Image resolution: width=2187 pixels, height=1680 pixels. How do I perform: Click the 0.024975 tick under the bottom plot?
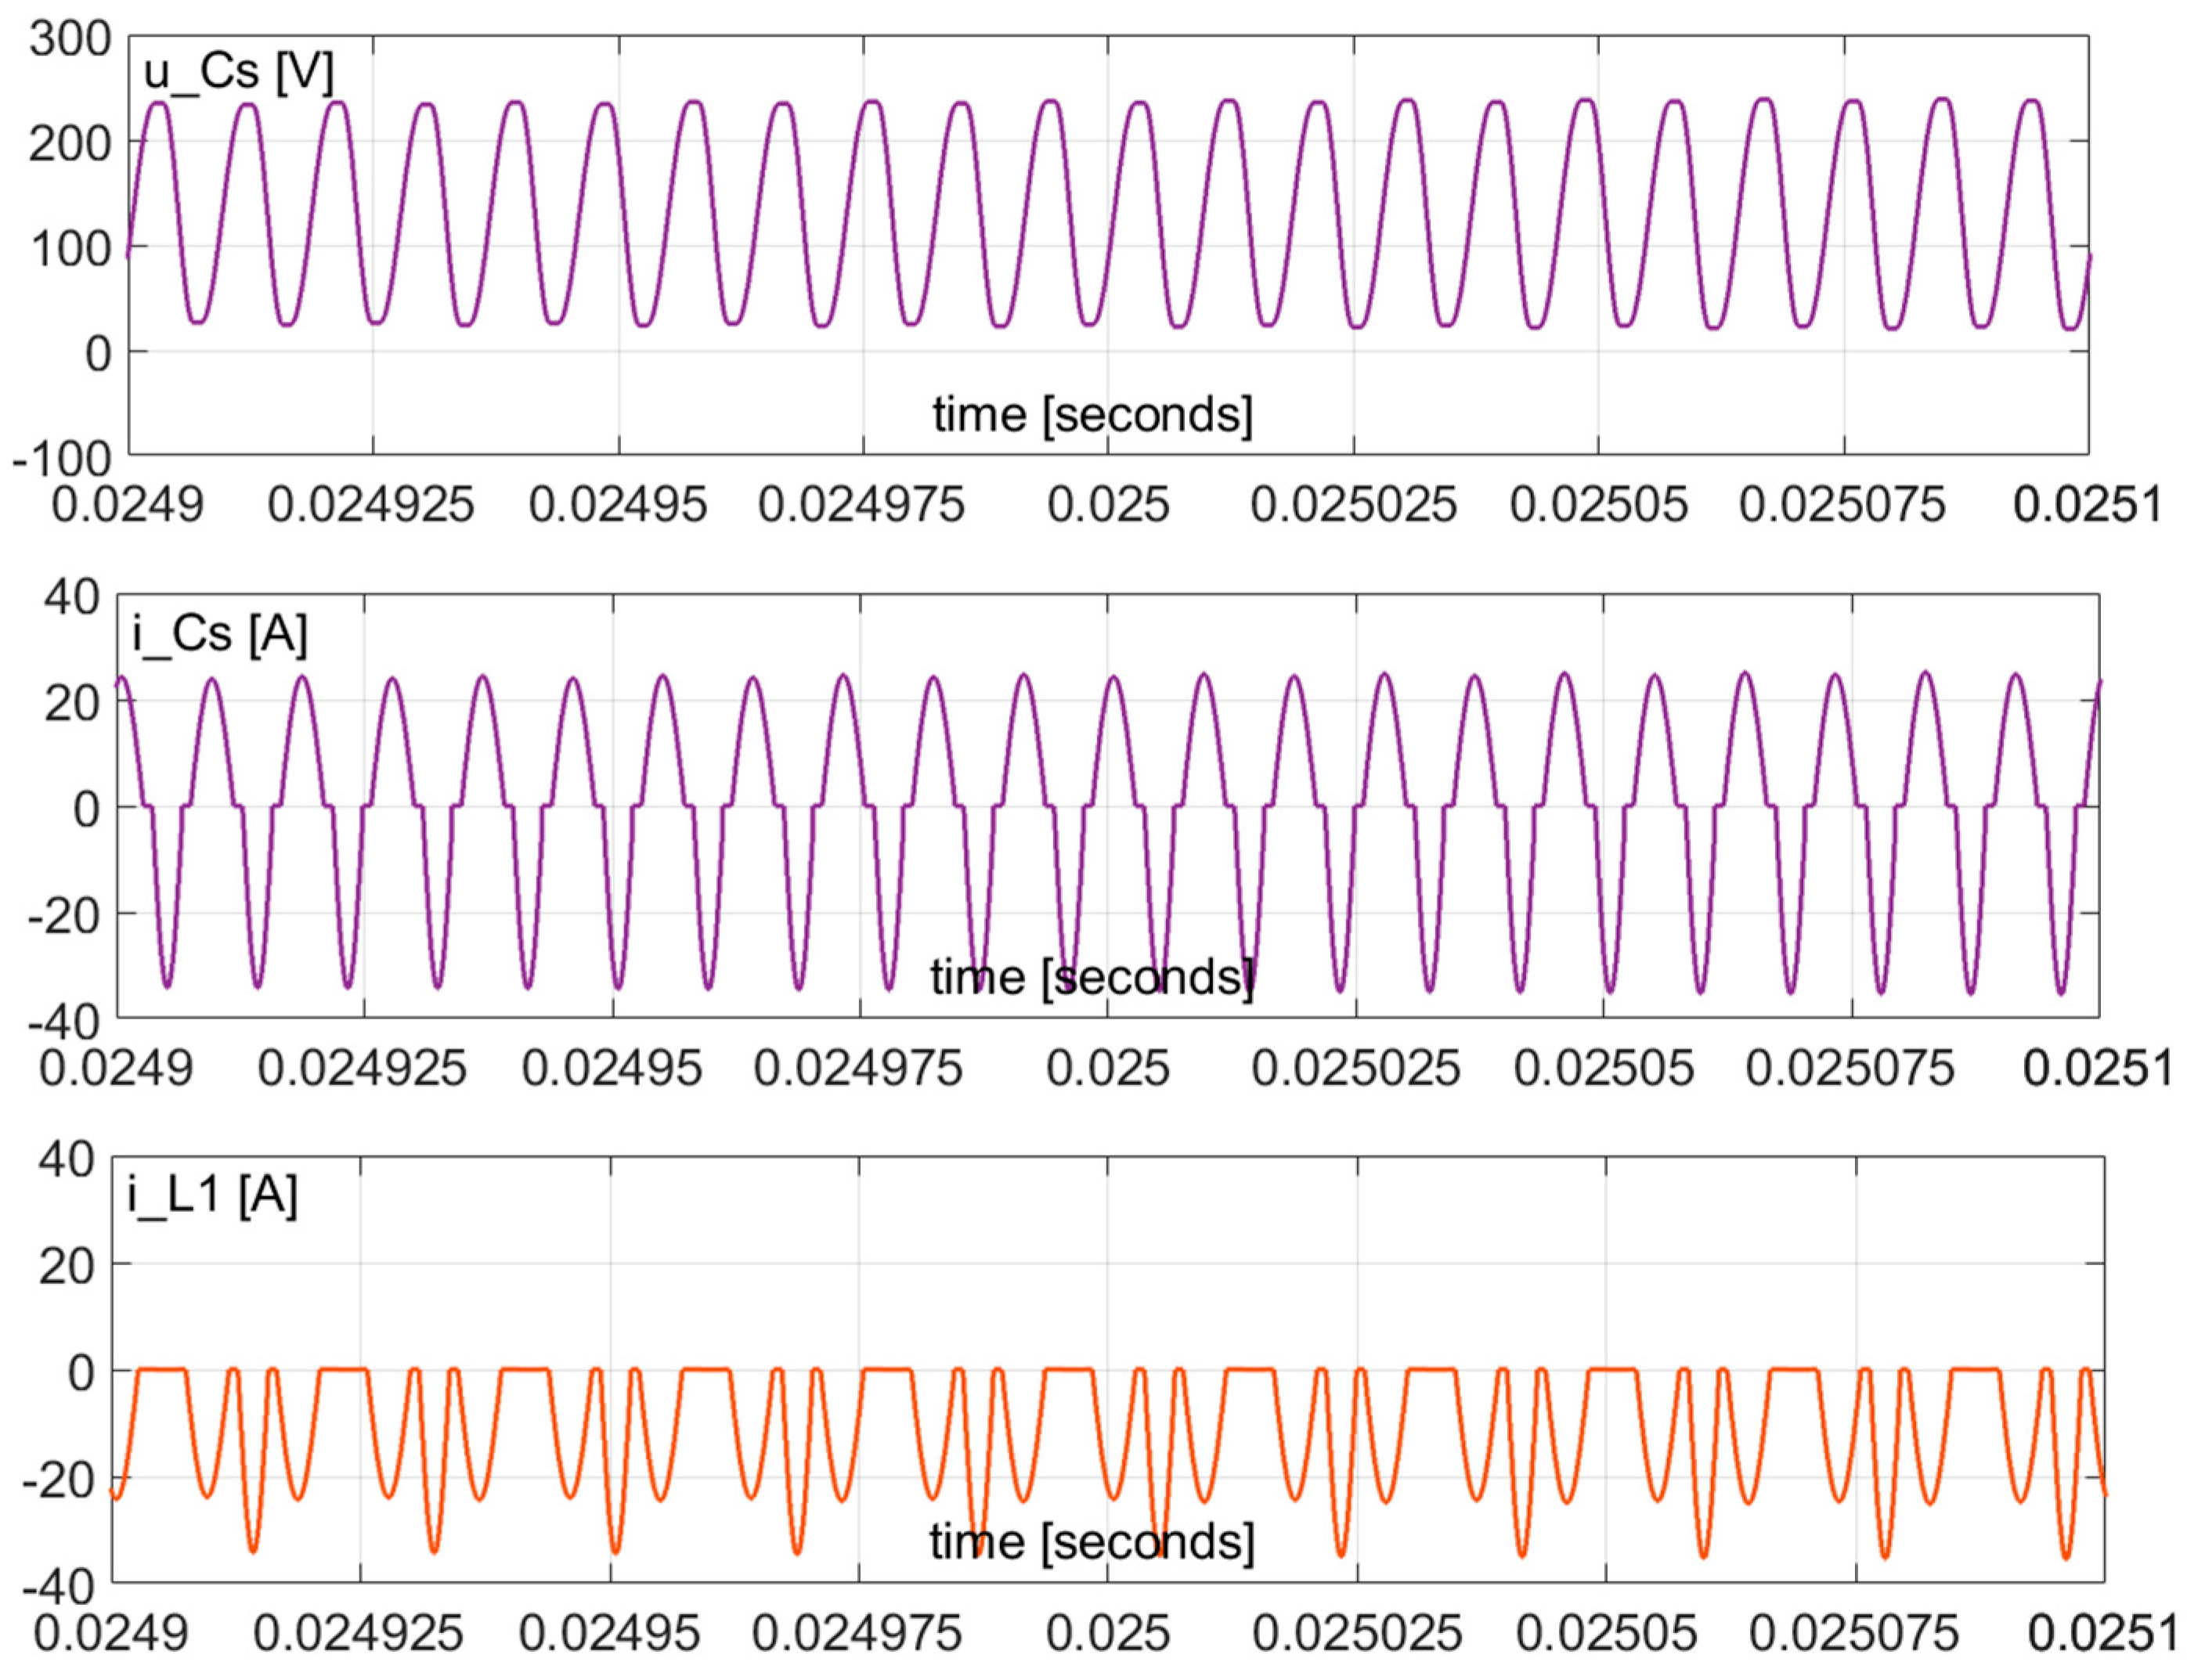[857, 1633]
